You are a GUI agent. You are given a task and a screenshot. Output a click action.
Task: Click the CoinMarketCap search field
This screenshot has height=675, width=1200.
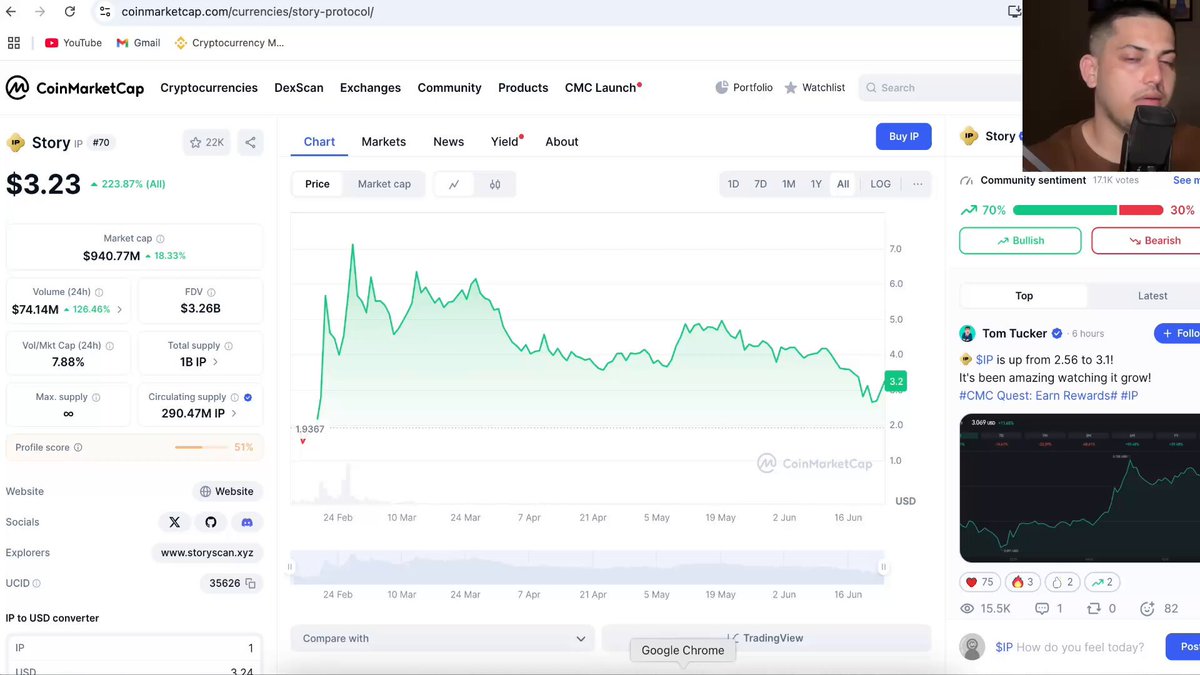tap(939, 88)
